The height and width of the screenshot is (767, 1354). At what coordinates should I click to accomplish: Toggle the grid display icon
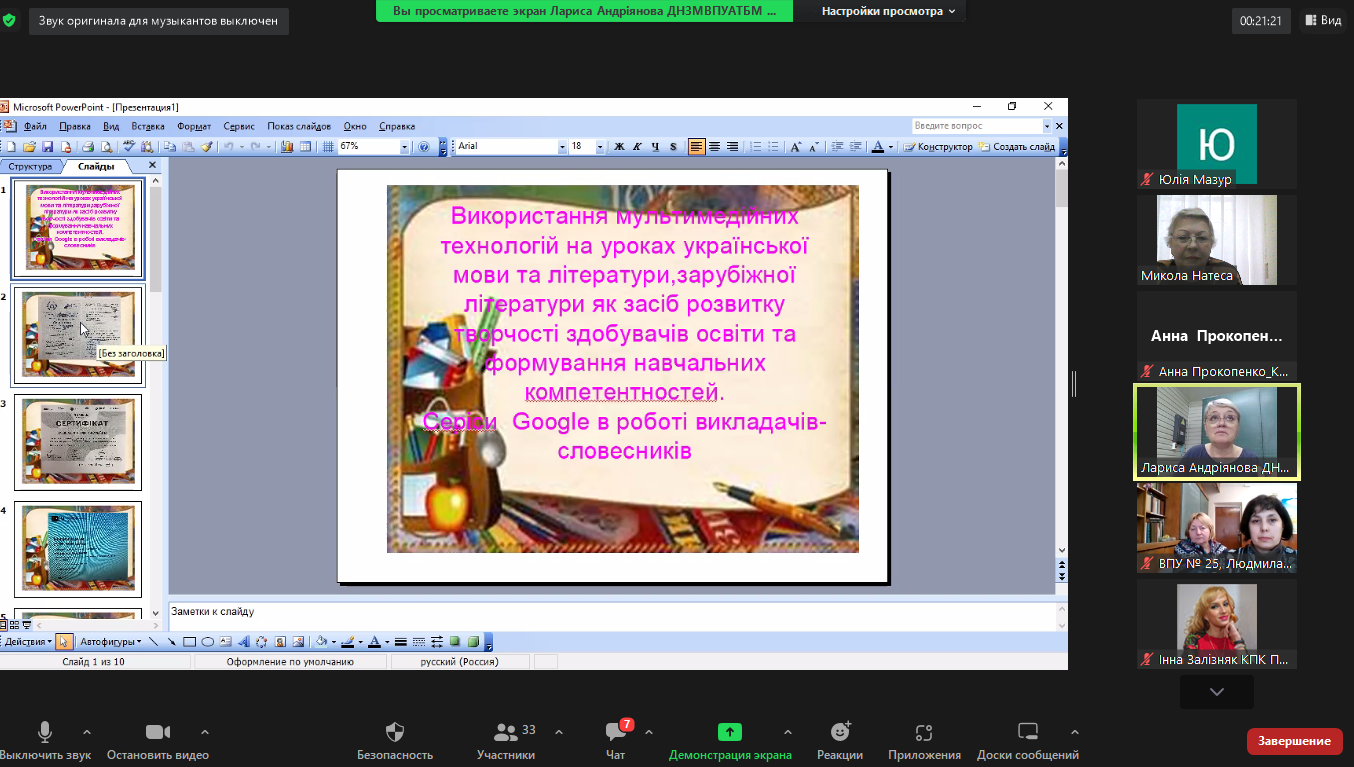[328, 146]
